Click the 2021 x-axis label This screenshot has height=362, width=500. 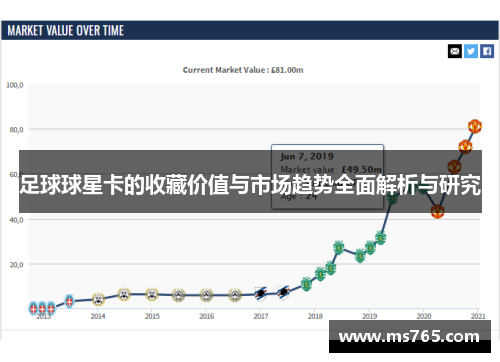[478, 316]
